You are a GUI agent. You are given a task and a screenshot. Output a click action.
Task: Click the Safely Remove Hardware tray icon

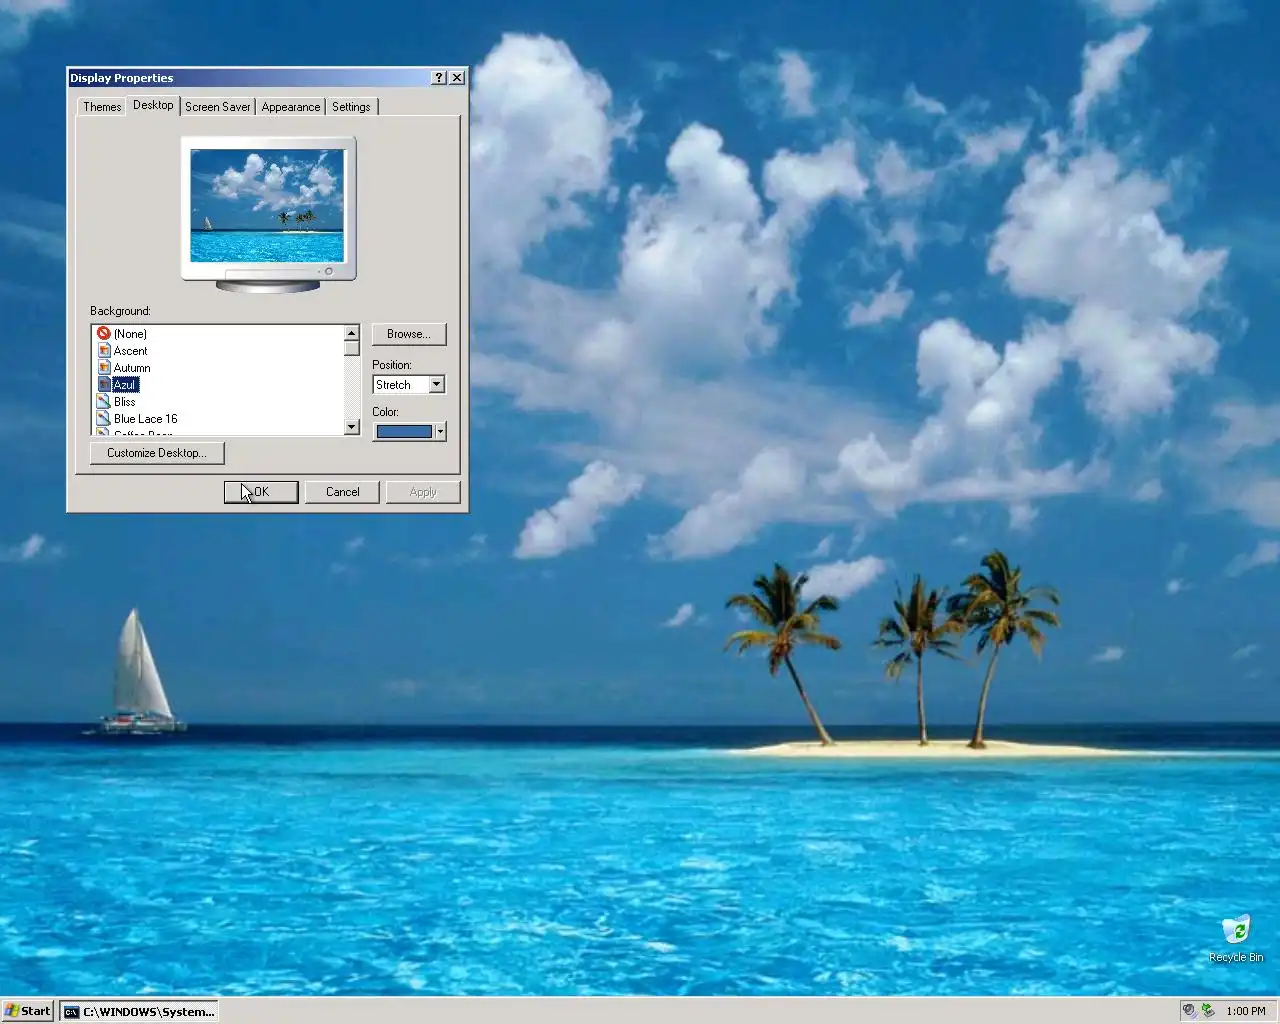point(1208,1011)
